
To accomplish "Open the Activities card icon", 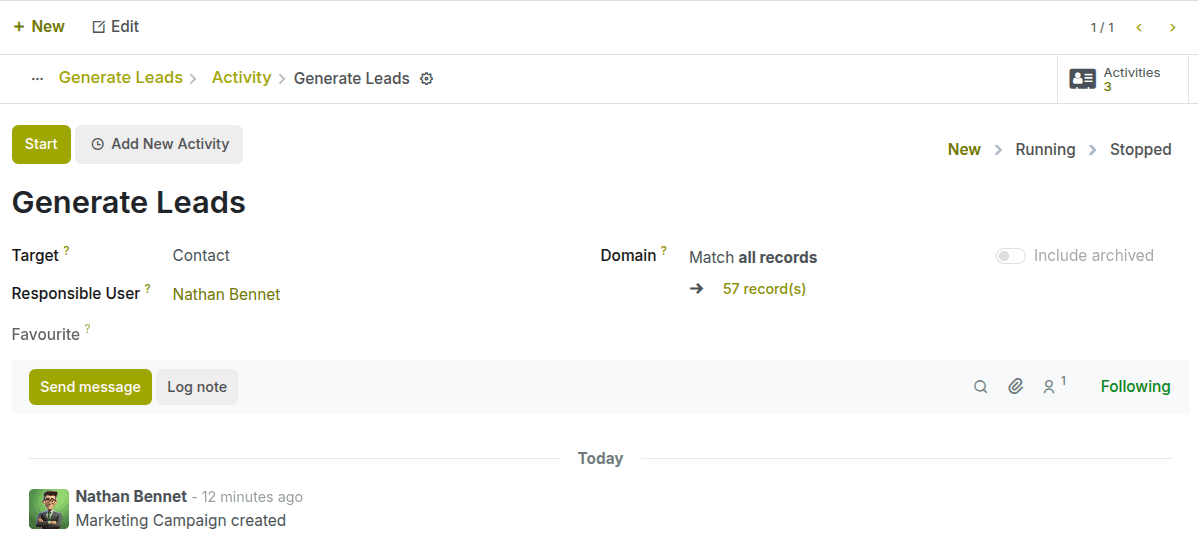I will coord(1082,79).
